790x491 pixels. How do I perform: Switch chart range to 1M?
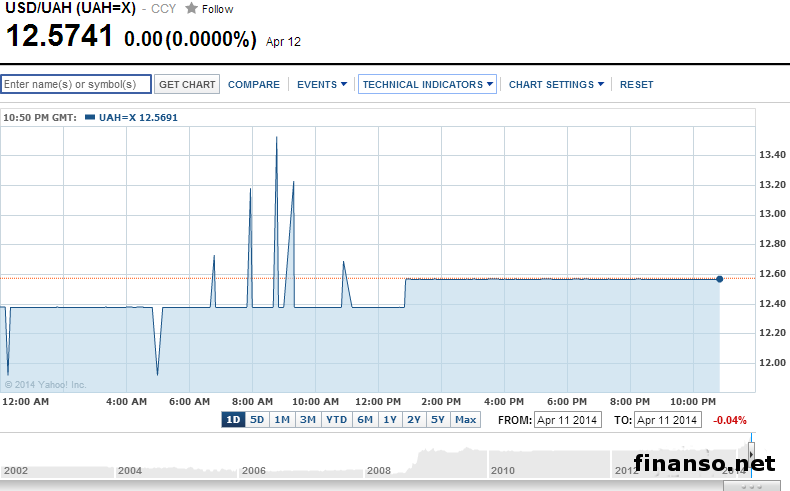point(282,420)
